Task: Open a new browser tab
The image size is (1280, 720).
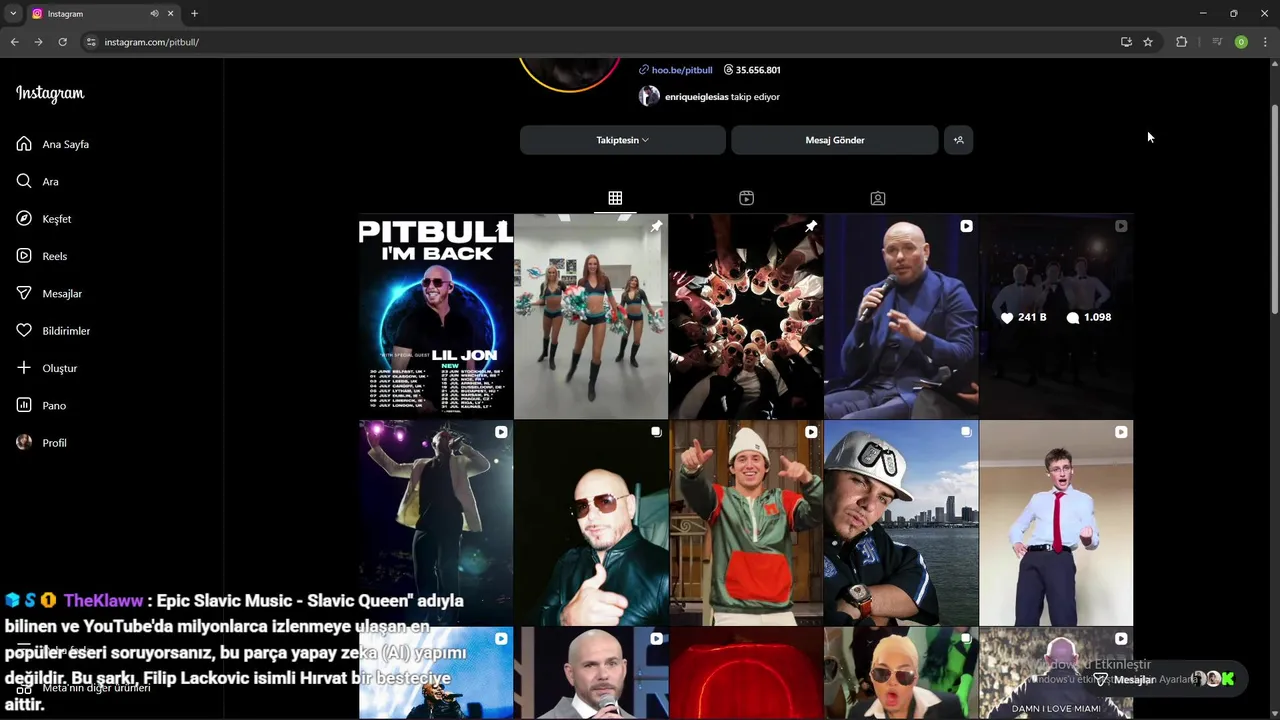Action: coord(194,14)
